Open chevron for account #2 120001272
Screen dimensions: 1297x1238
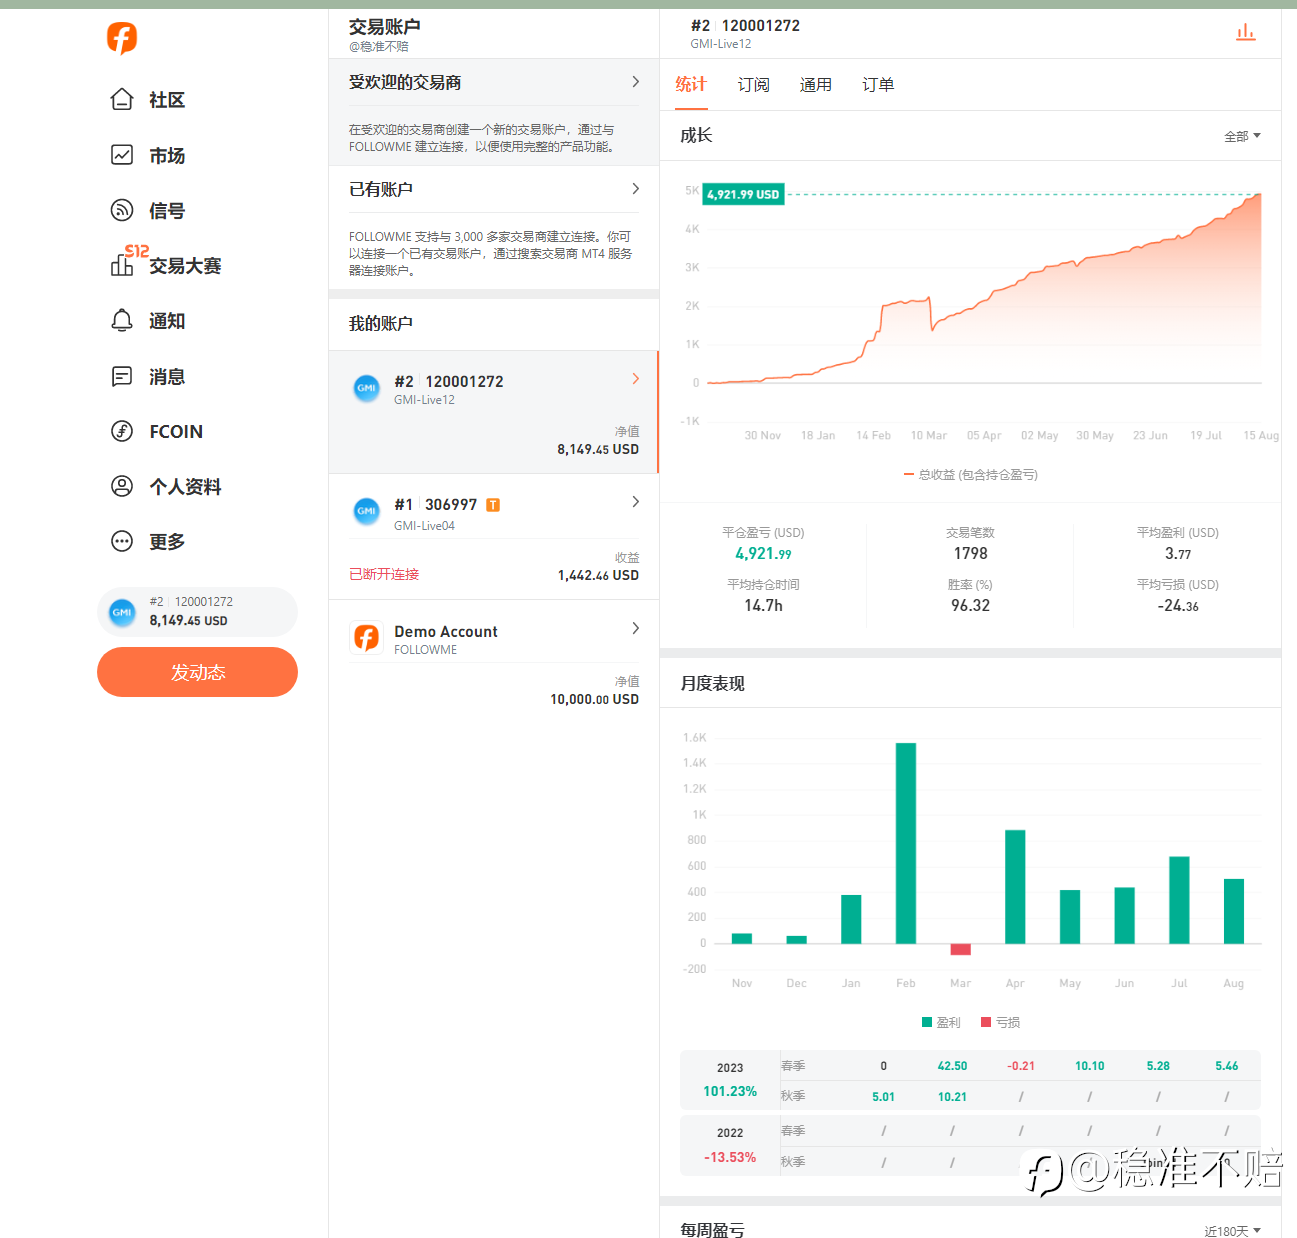pos(636,379)
